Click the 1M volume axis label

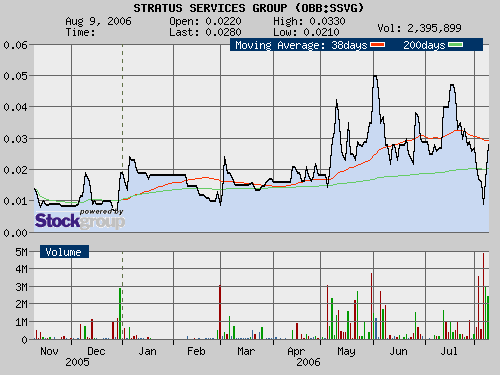point(21,322)
